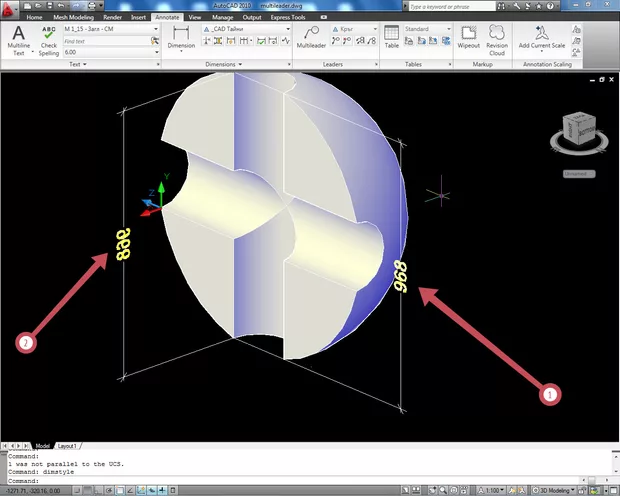Insert a Table
The width and height of the screenshot is (620, 496).
coord(391,38)
